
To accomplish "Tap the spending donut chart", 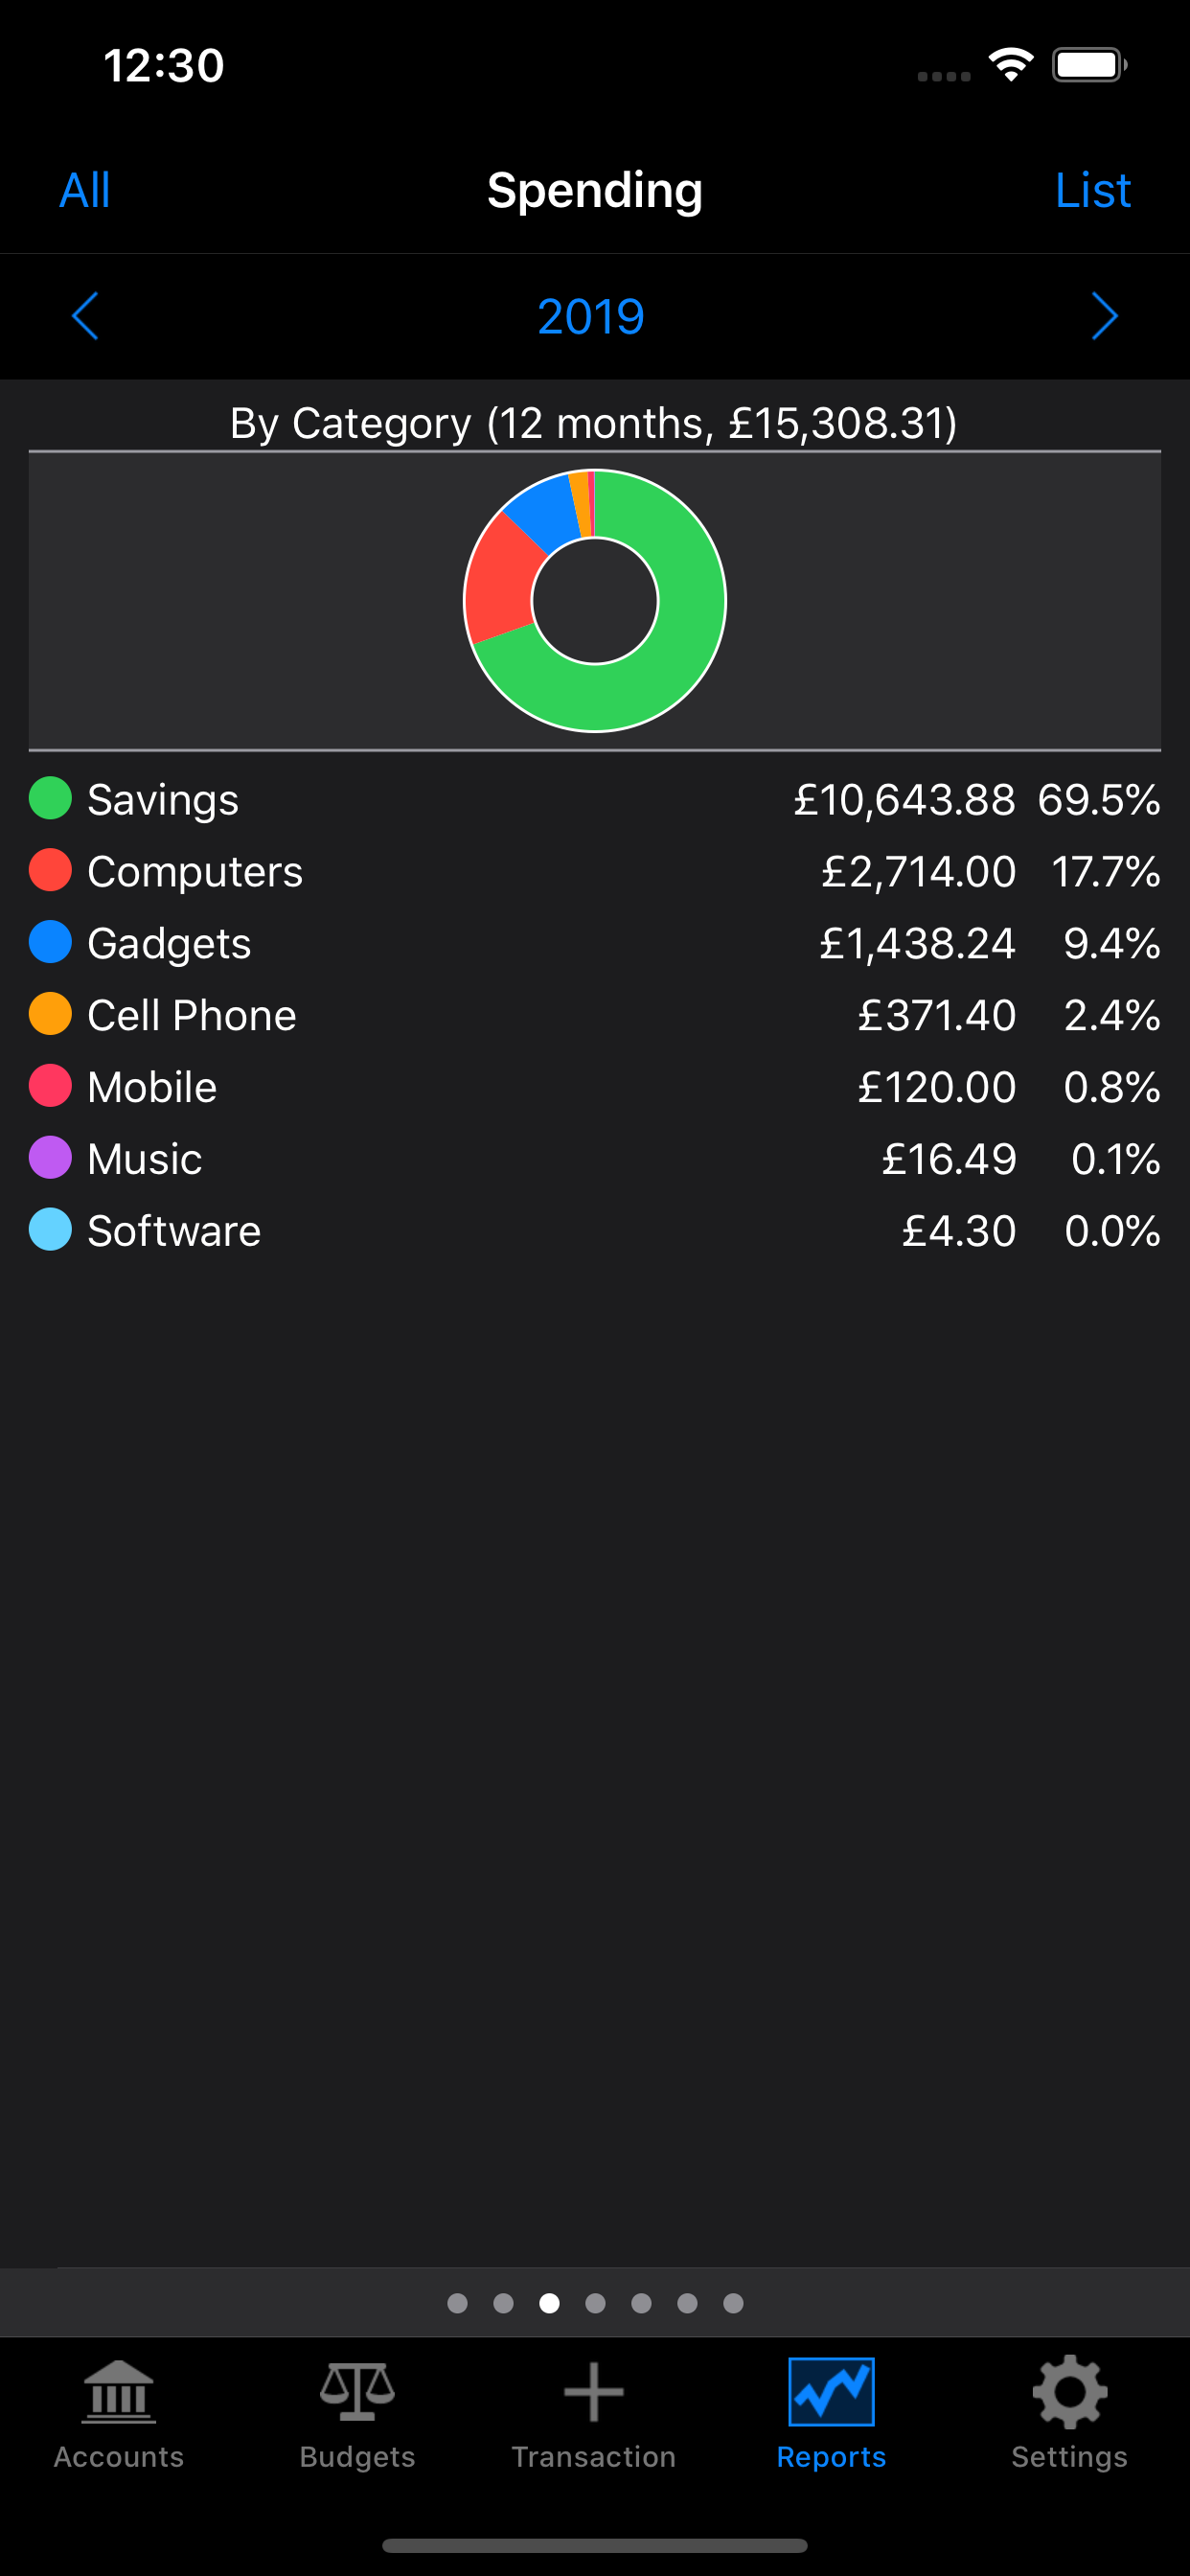I will coord(595,600).
